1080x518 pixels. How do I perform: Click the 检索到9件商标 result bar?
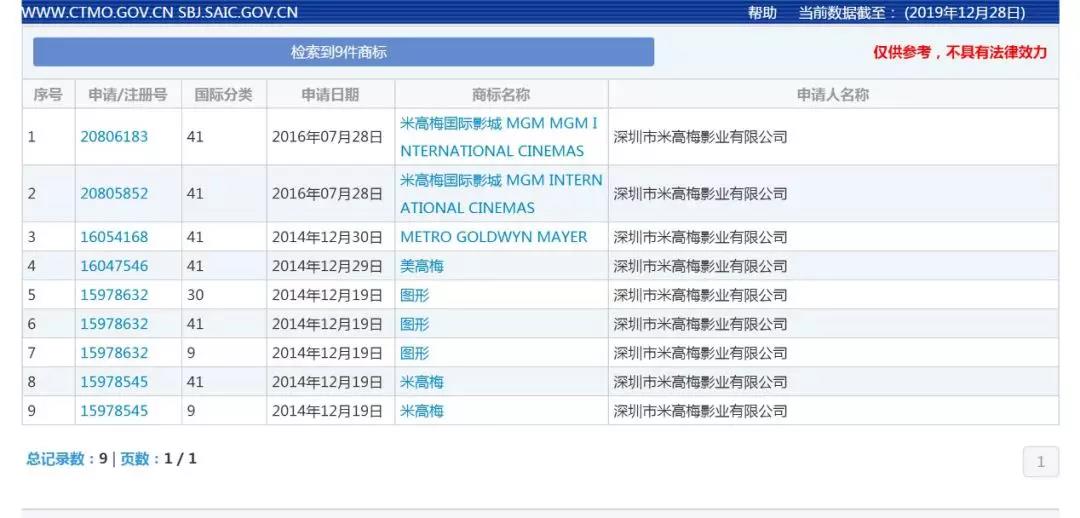(343, 52)
